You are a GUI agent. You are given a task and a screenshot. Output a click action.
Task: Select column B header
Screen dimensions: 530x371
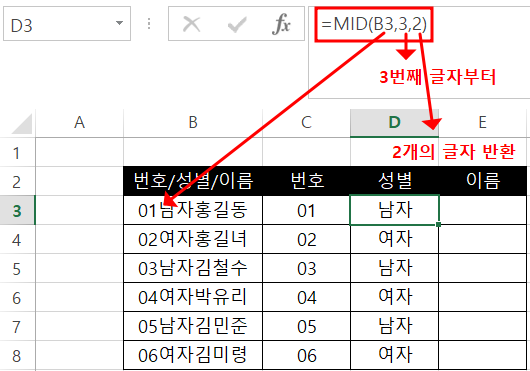coord(193,123)
